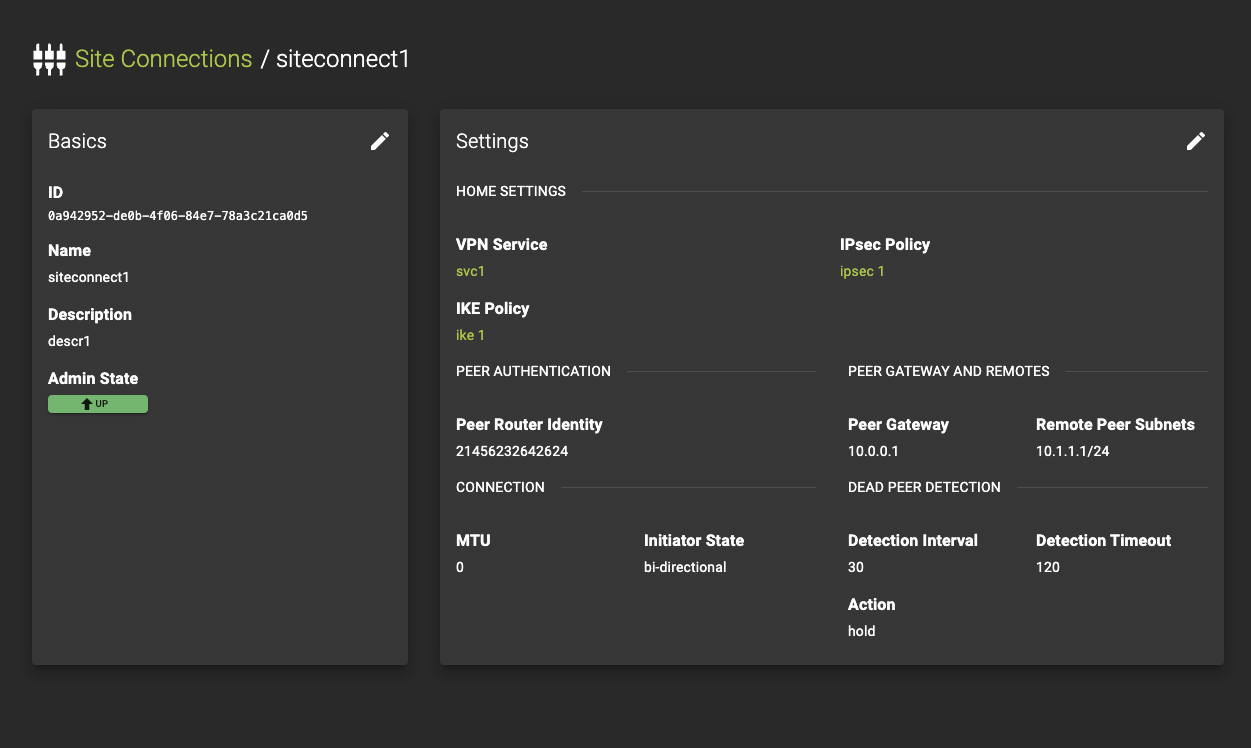Image resolution: width=1251 pixels, height=748 pixels.
Task: Edit the Basics card via pencil icon
Action: (380, 141)
